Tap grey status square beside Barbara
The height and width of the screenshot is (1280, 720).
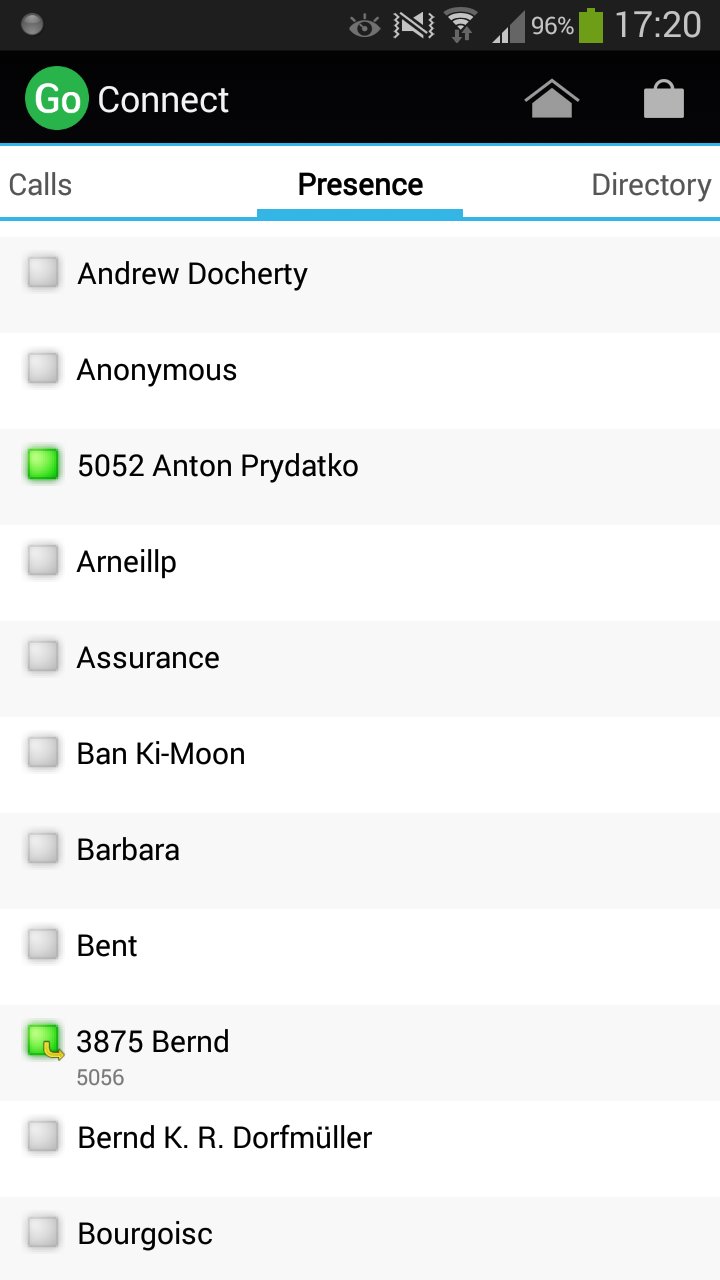(43, 849)
